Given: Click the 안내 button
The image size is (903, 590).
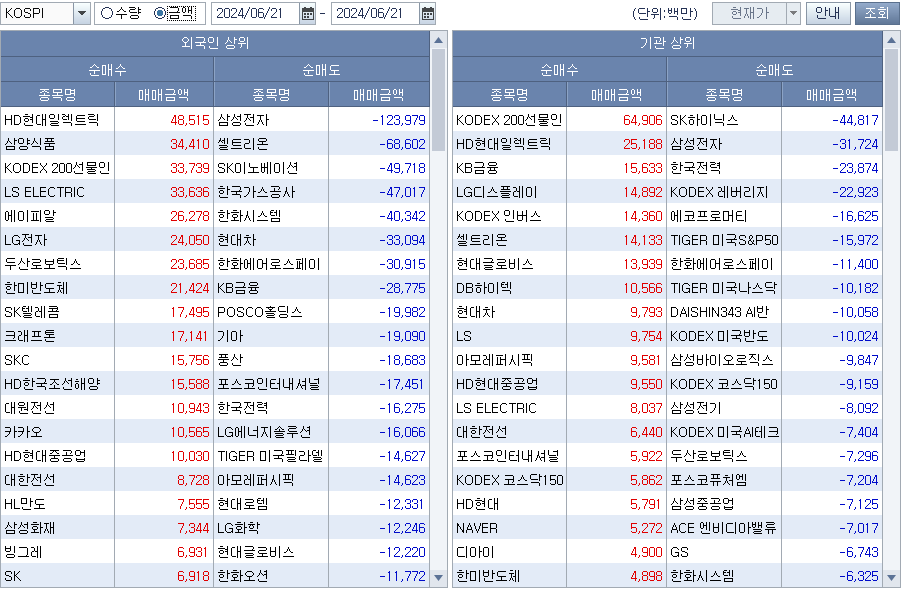Looking at the screenshot, I should tap(828, 13).
